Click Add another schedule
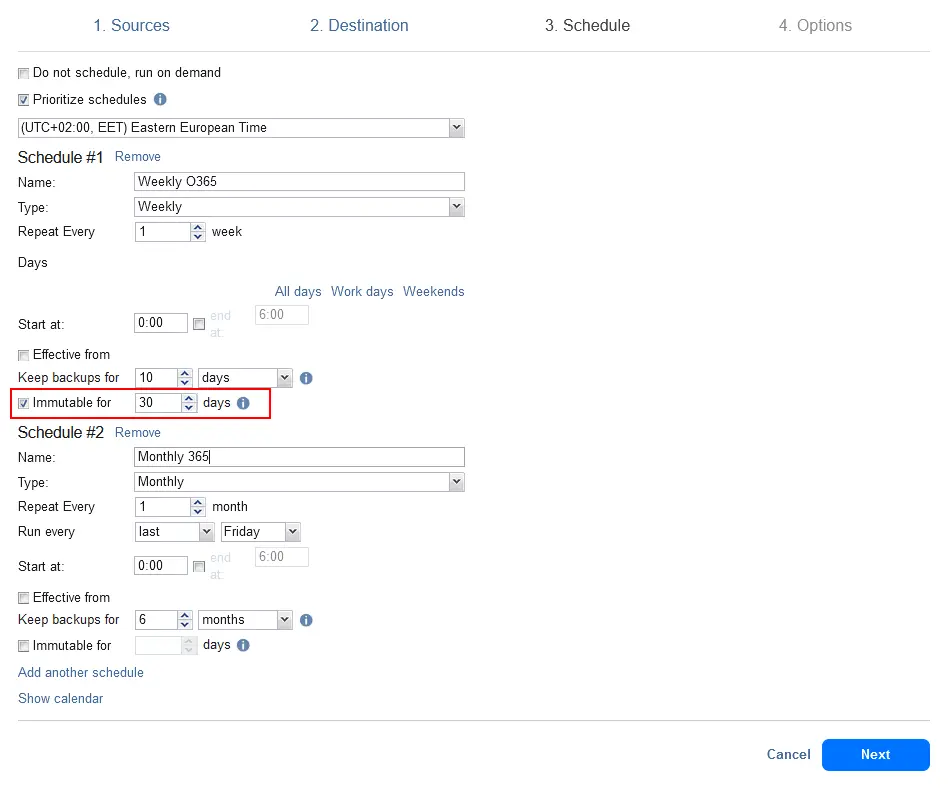Screen dimensions: 948x789 point(81,673)
